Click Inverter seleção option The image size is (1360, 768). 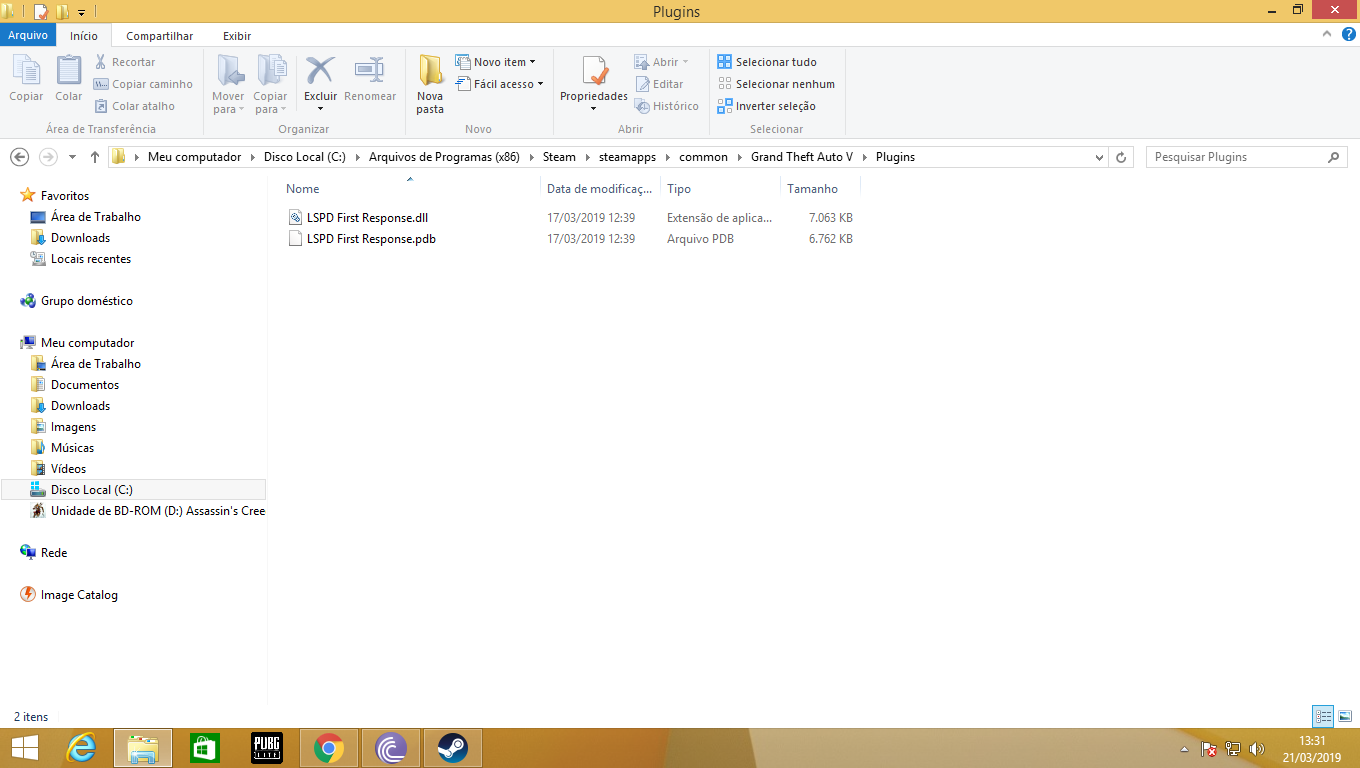pos(767,106)
